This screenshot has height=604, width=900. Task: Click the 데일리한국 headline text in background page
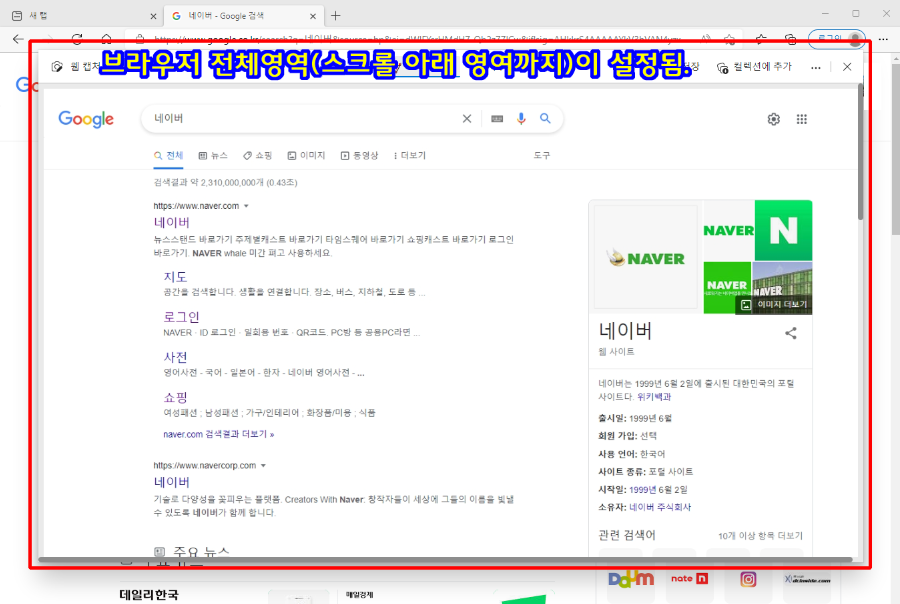point(149,595)
